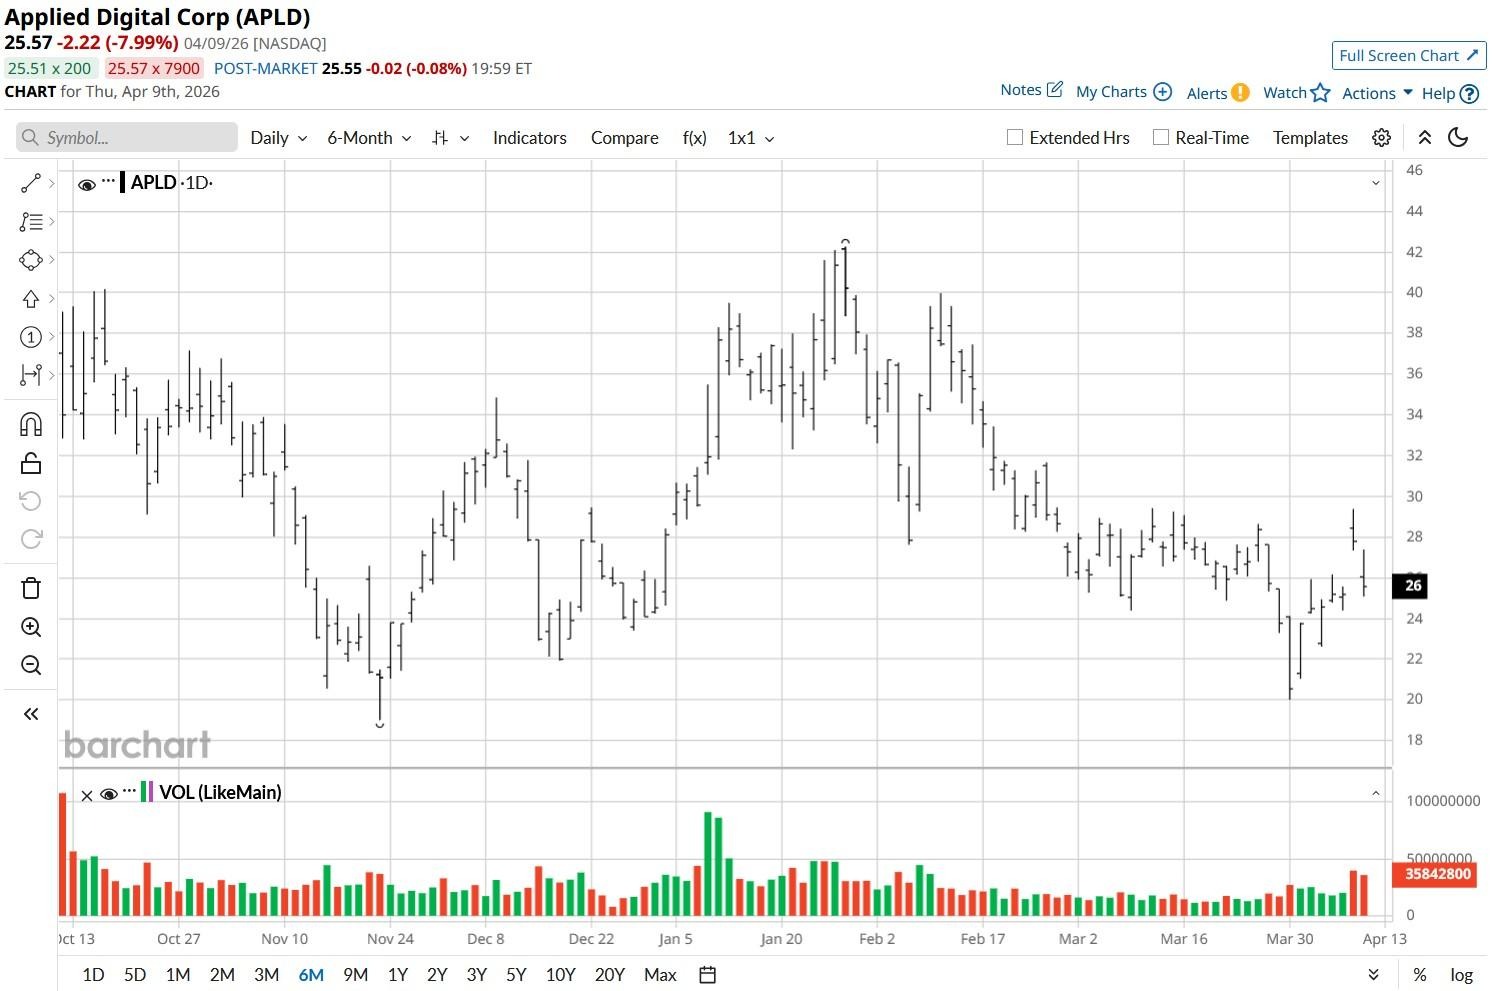This screenshot has width=1492, height=991.
Task: Open Alerts for APLD
Action: (x=1218, y=93)
